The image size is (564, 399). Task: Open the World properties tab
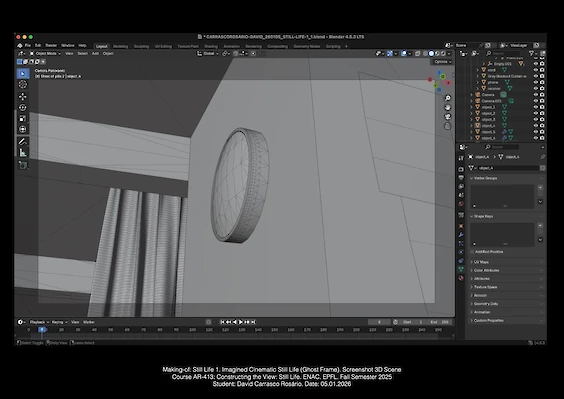461,204
